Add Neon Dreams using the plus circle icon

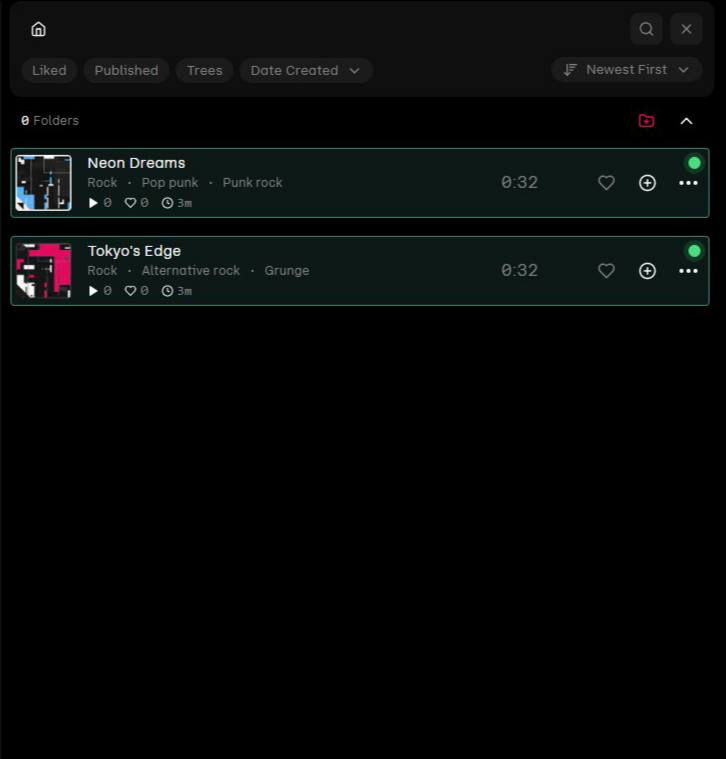point(647,183)
